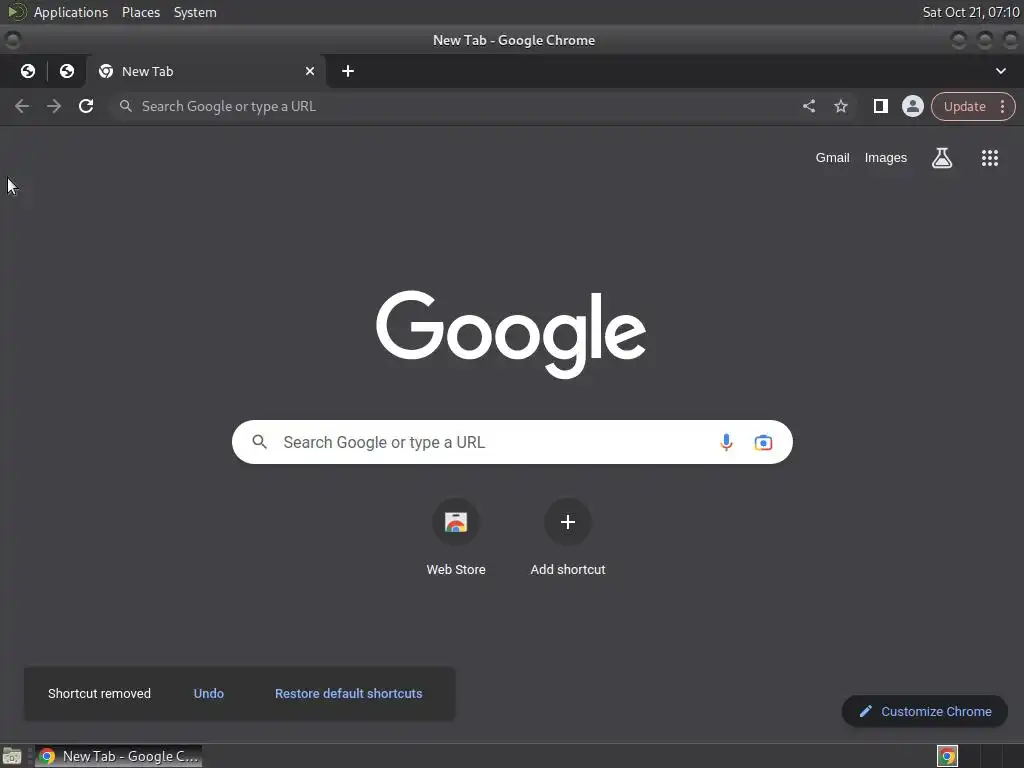Open the Chrome three-dot menu
The height and width of the screenshot is (768, 1024).
[x=1002, y=106]
